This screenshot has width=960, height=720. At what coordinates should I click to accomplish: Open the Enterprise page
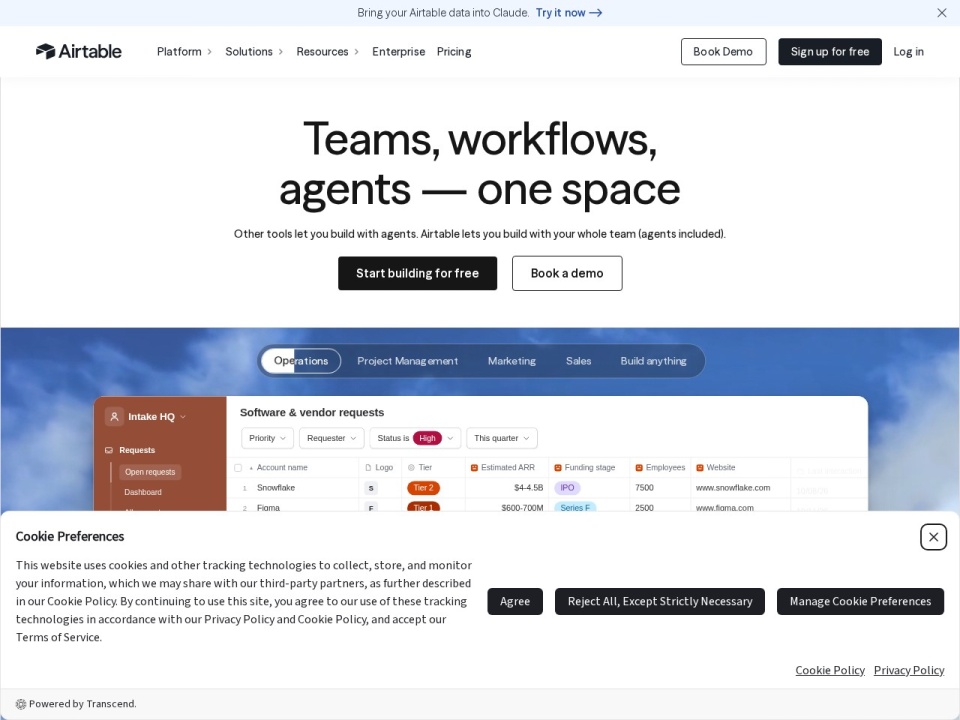[399, 51]
